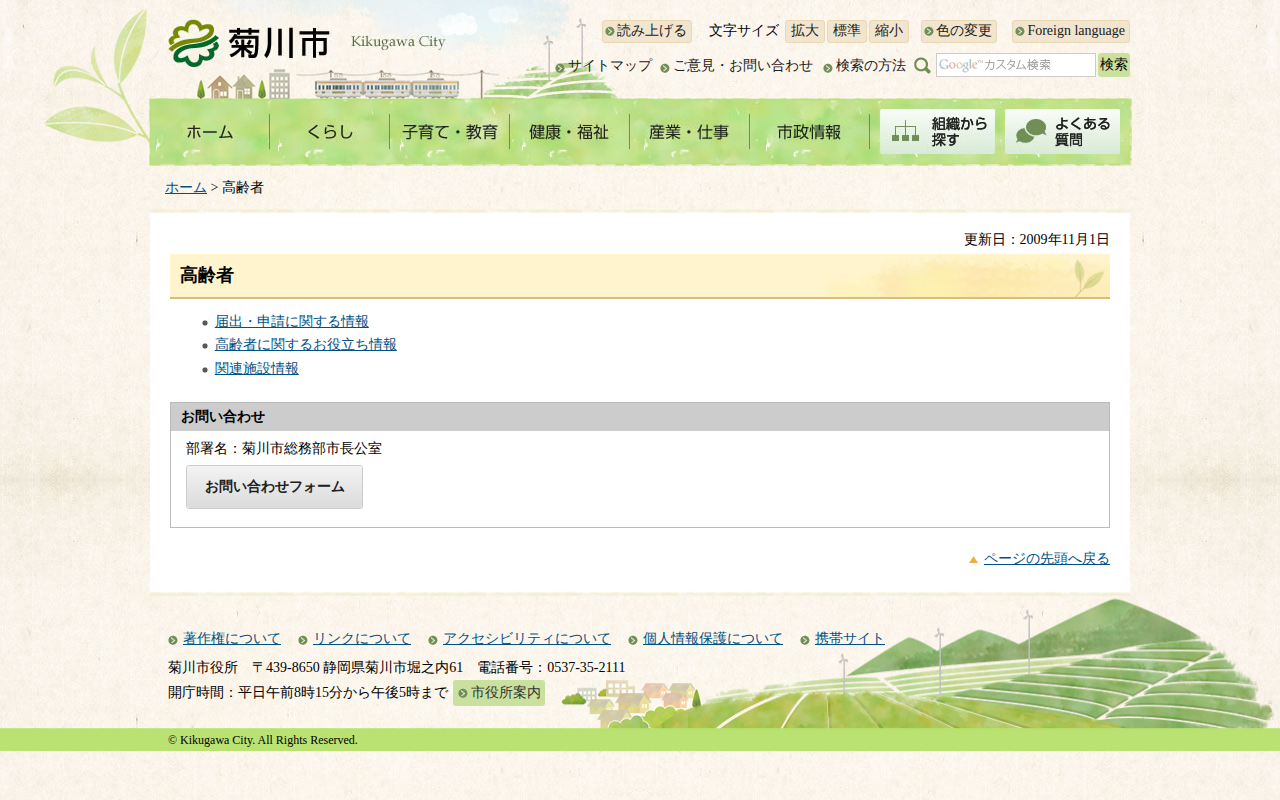Select 健康・福祉 in main navigation
The height and width of the screenshot is (800, 1280).
tap(570, 132)
